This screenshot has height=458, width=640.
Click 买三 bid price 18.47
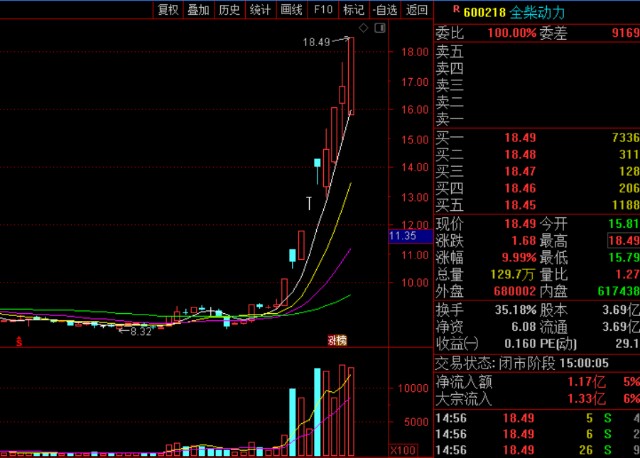[520, 171]
